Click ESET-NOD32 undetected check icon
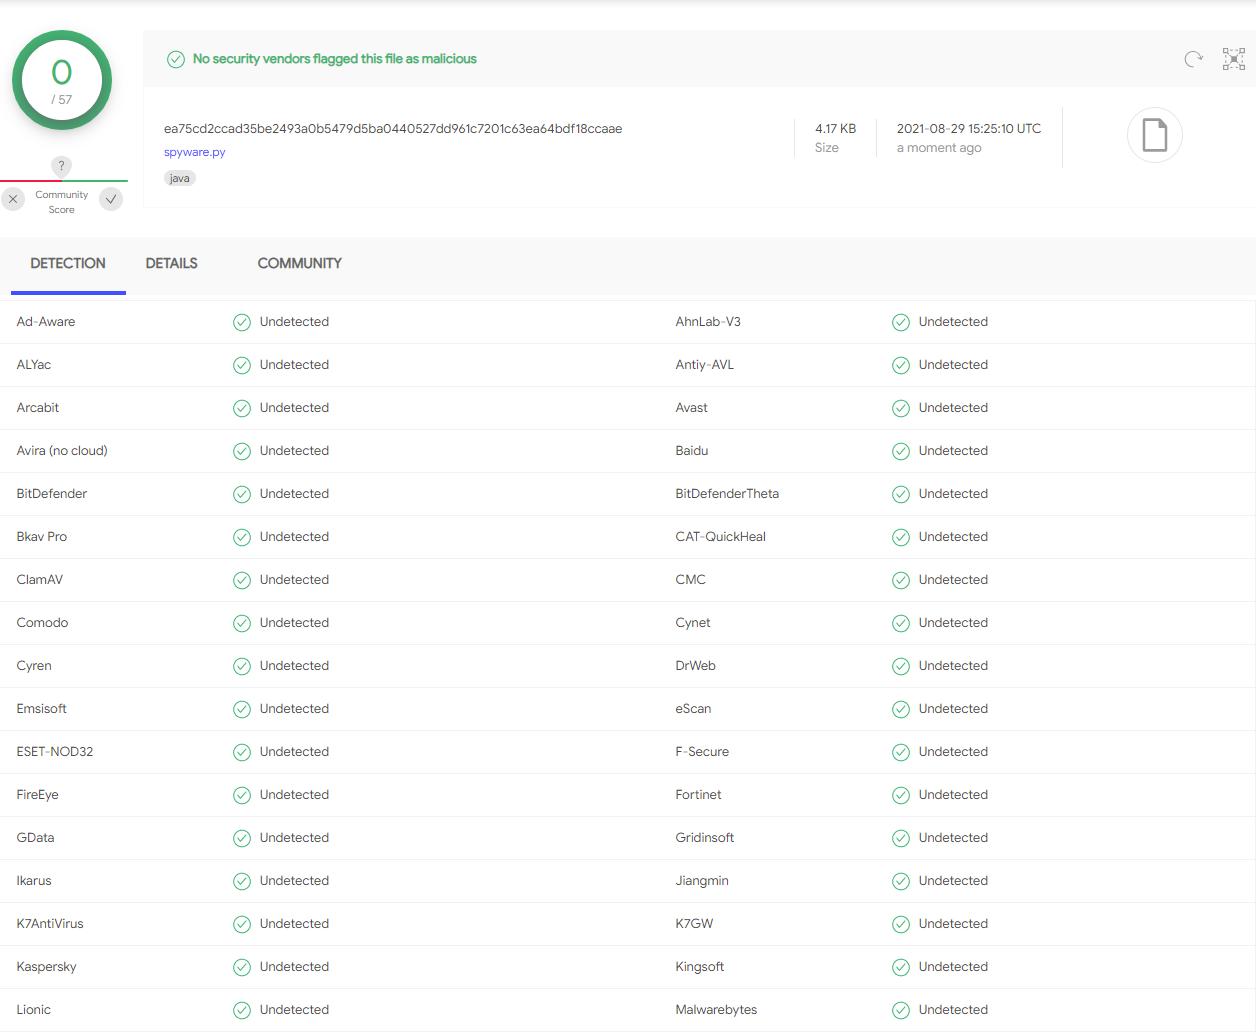This screenshot has height=1033, width=1256. [242, 752]
